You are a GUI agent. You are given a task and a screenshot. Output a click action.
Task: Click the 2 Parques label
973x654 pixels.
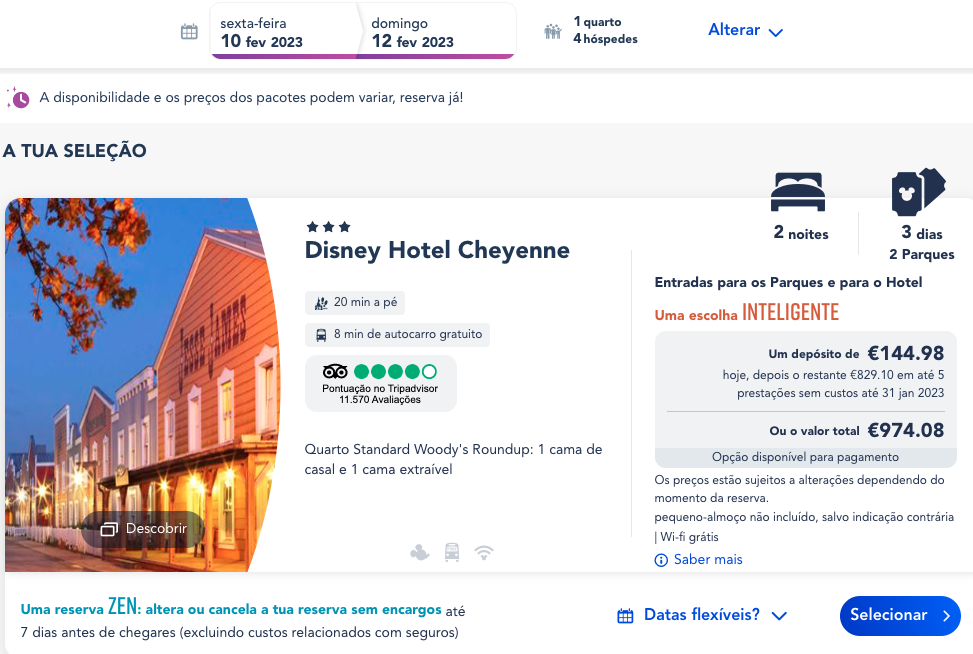tap(921, 254)
